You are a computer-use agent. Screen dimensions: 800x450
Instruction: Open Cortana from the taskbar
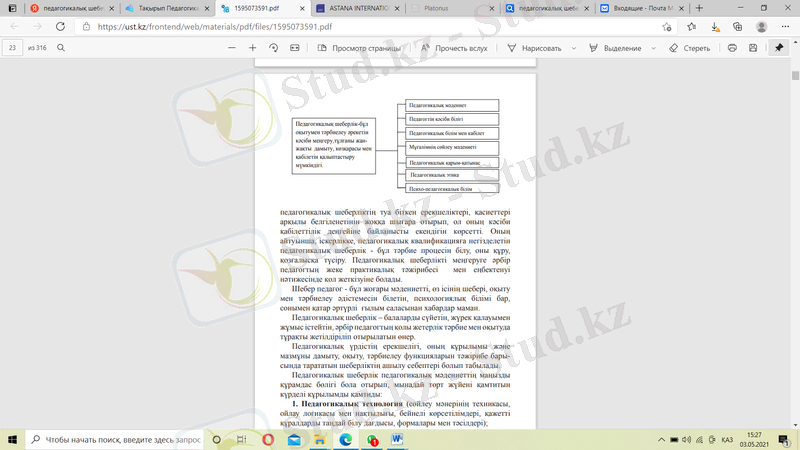tap(216, 439)
